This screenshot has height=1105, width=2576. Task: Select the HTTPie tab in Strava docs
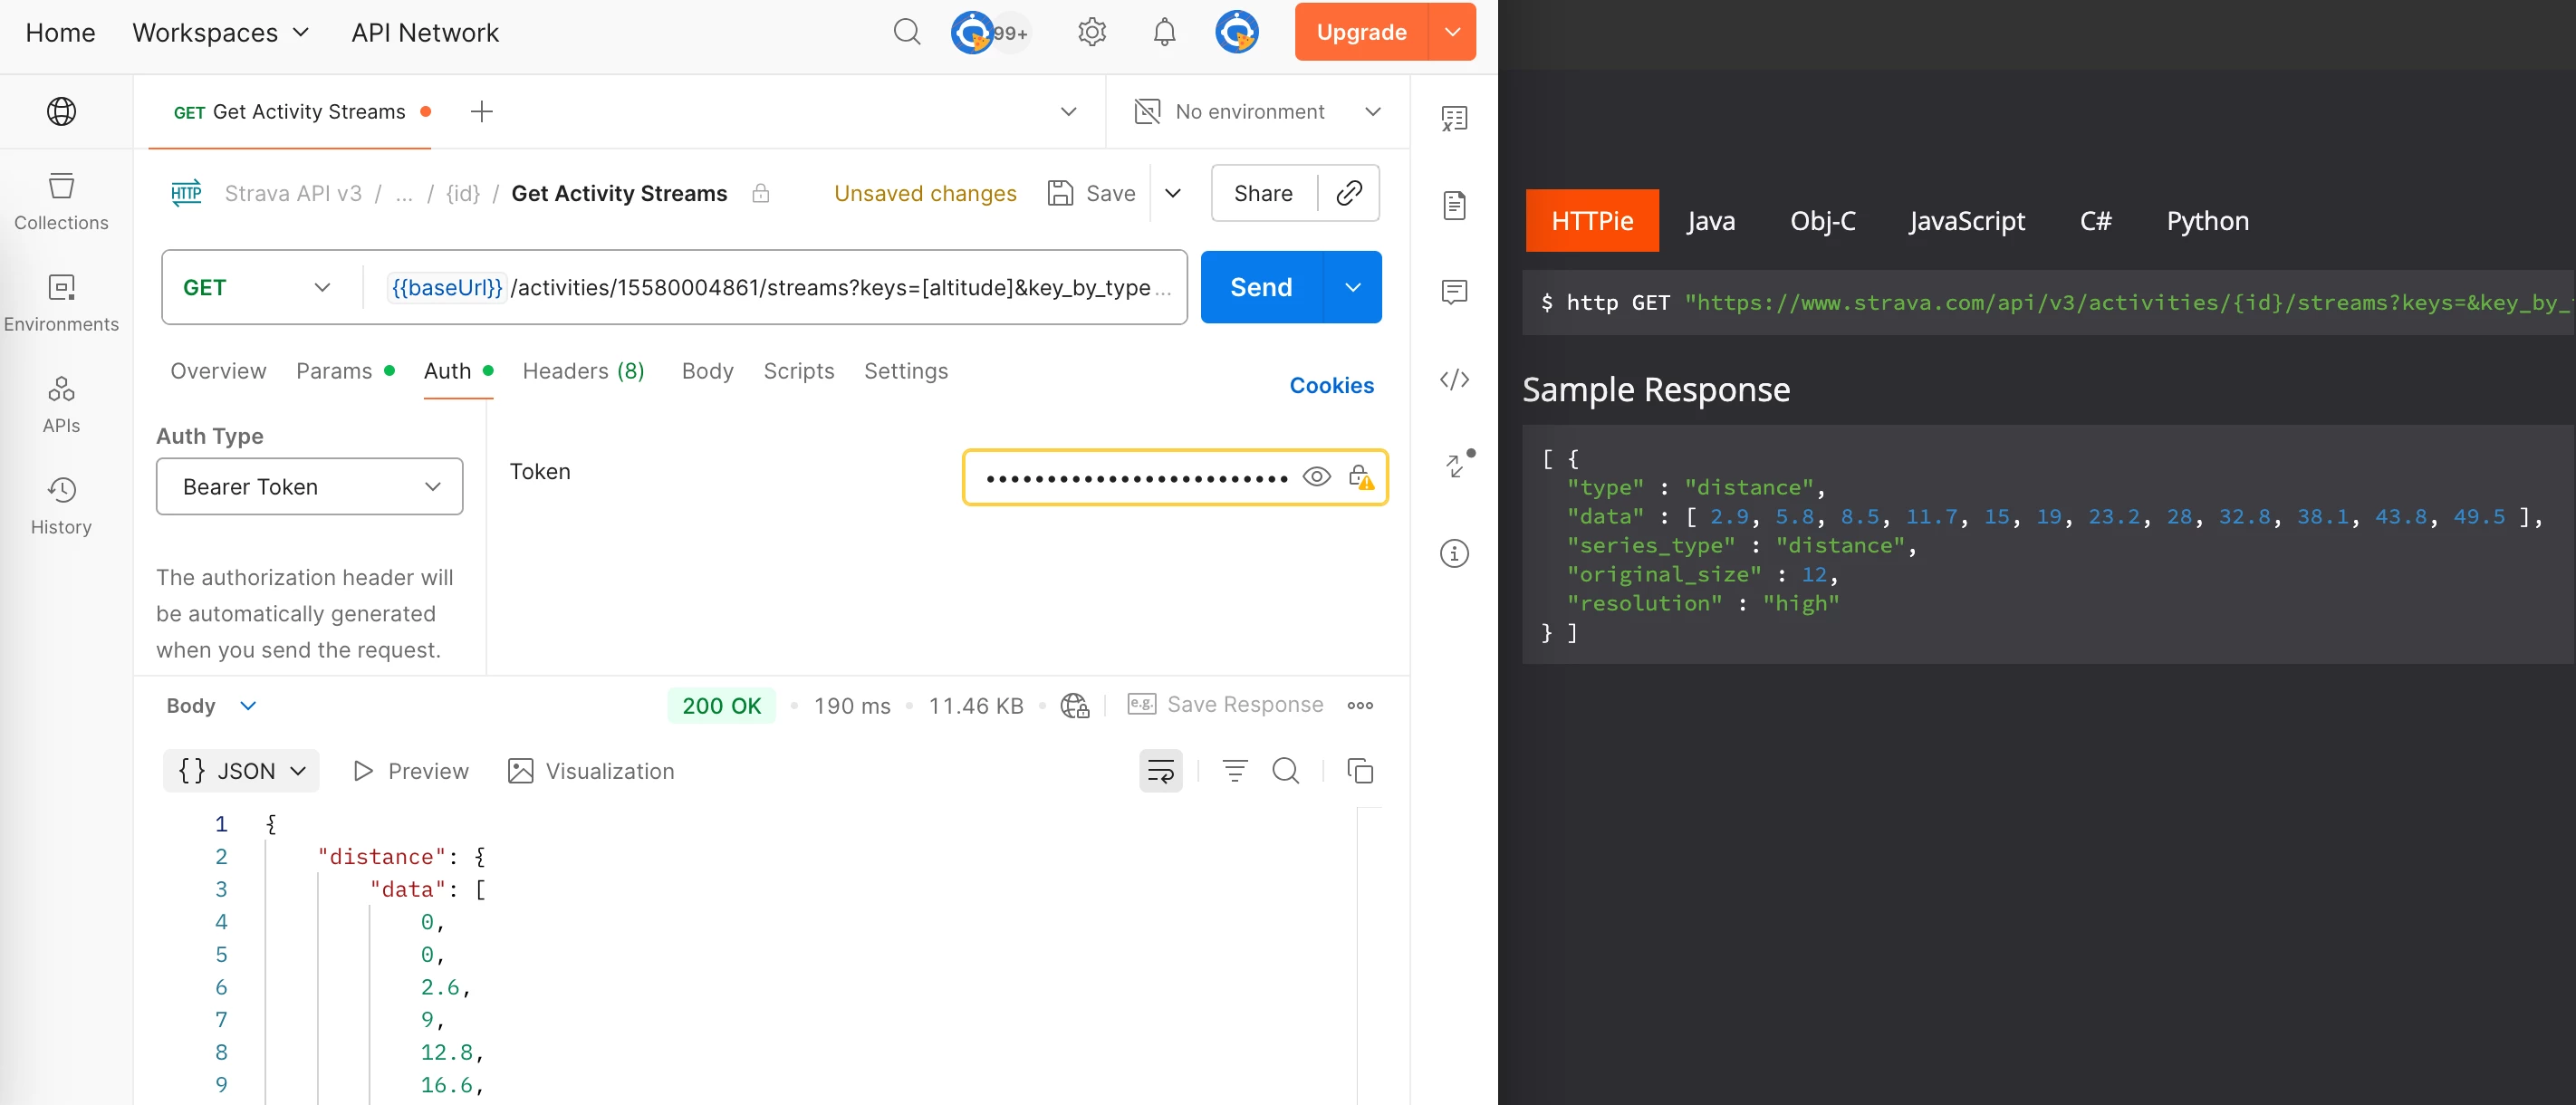1592,220
